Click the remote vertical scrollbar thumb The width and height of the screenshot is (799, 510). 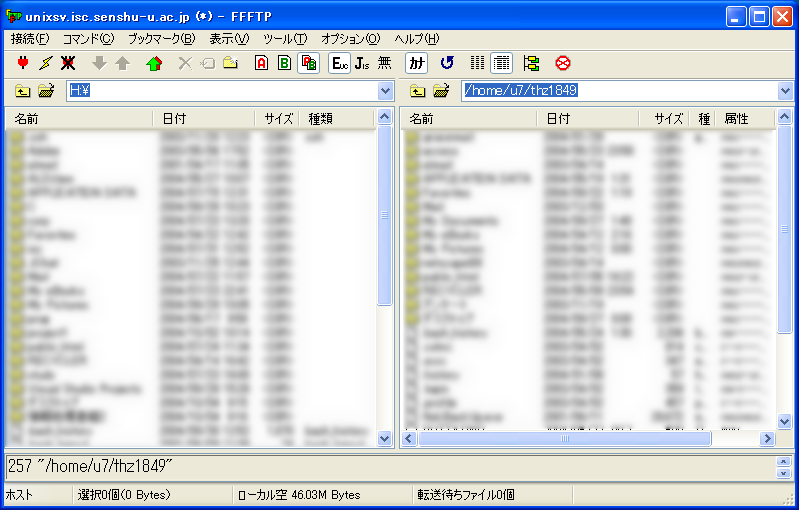pos(784,229)
